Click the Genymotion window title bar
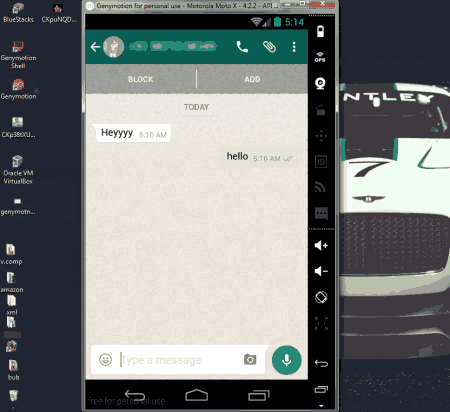The width and height of the screenshot is (450, 412). (187, 6)
